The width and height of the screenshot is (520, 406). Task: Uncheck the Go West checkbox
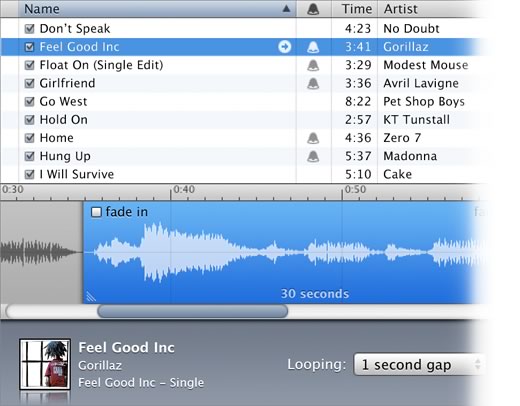point(30,101)
